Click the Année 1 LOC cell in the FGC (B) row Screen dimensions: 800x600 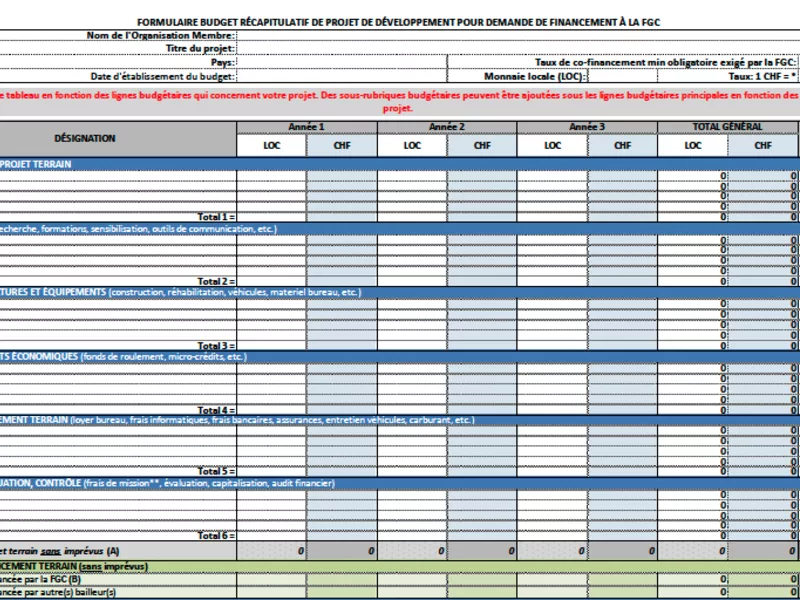click(x=271, y=579)
